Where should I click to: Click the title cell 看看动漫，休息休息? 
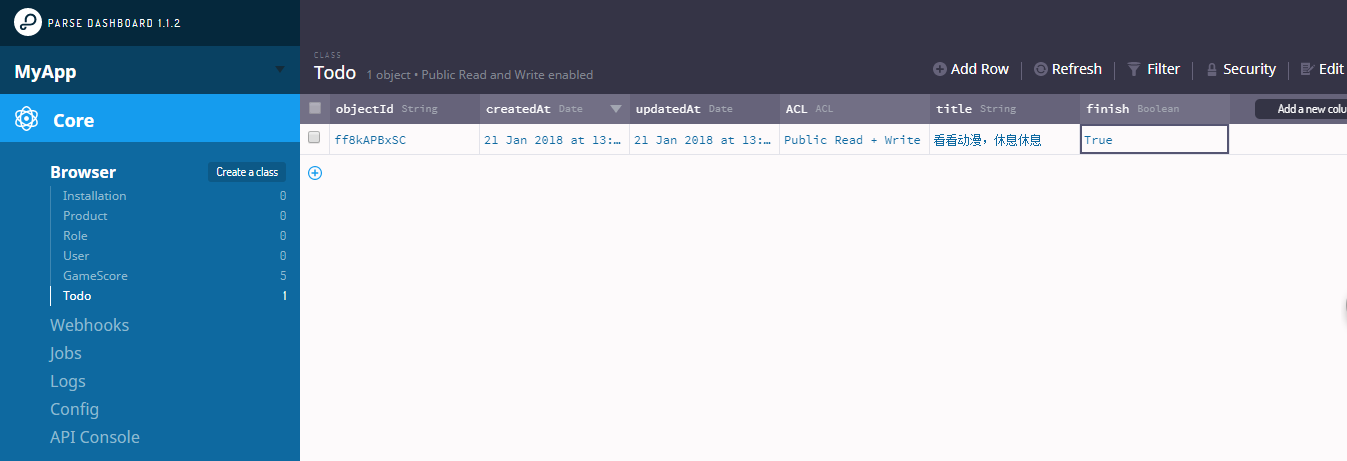point(1004,140)
